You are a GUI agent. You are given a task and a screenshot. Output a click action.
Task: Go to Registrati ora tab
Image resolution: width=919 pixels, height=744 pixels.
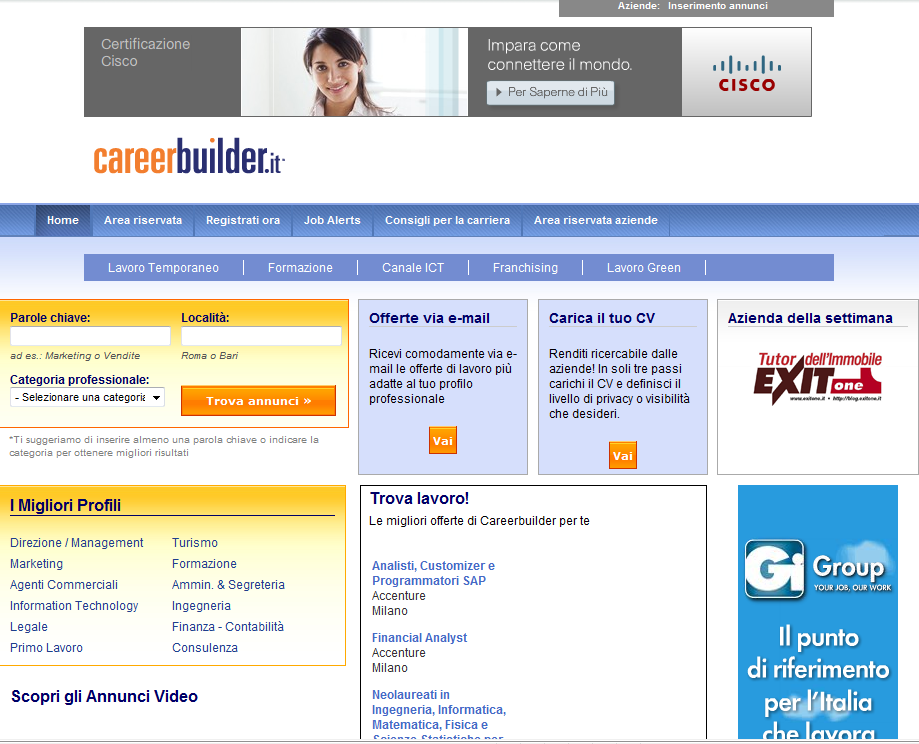coord(243,220)
